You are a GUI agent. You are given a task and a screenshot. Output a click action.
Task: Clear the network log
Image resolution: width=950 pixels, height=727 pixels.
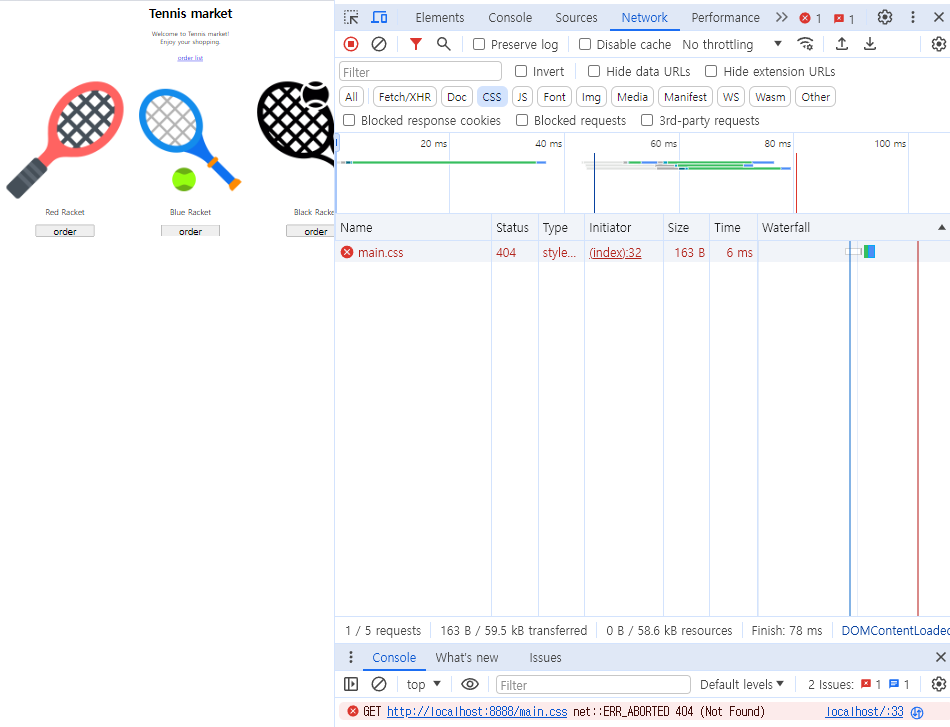[379, 44]
